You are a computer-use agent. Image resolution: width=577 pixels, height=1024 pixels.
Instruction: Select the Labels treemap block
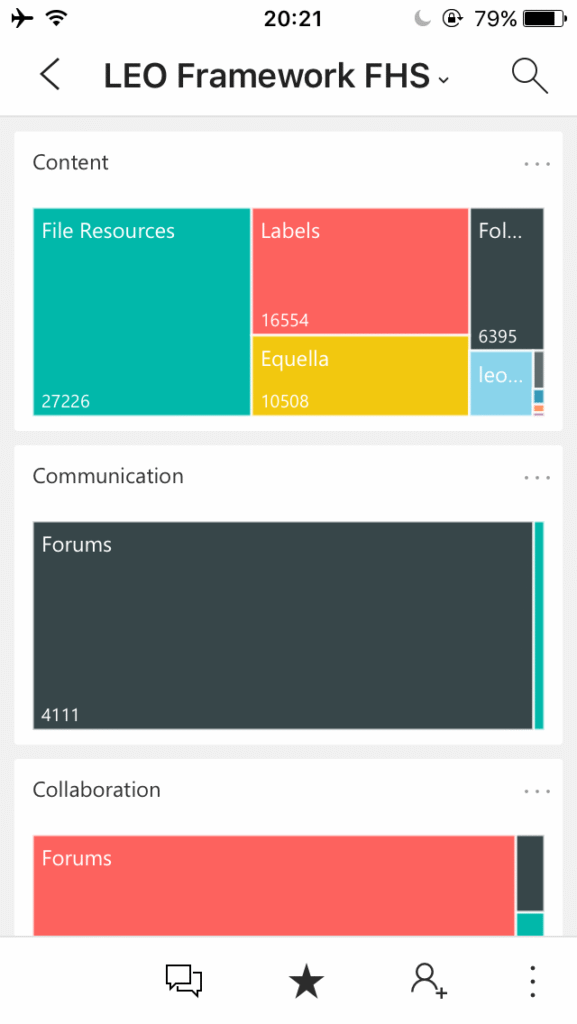pos(360,271)
